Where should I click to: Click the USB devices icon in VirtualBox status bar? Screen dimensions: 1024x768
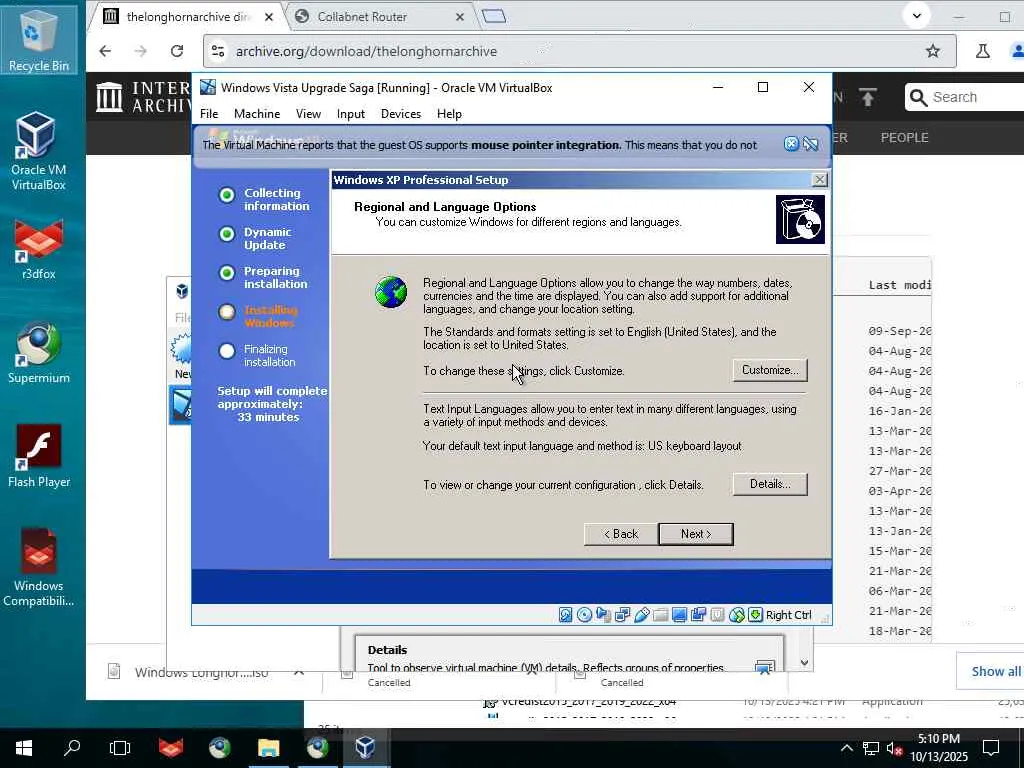tap(641, 615)
